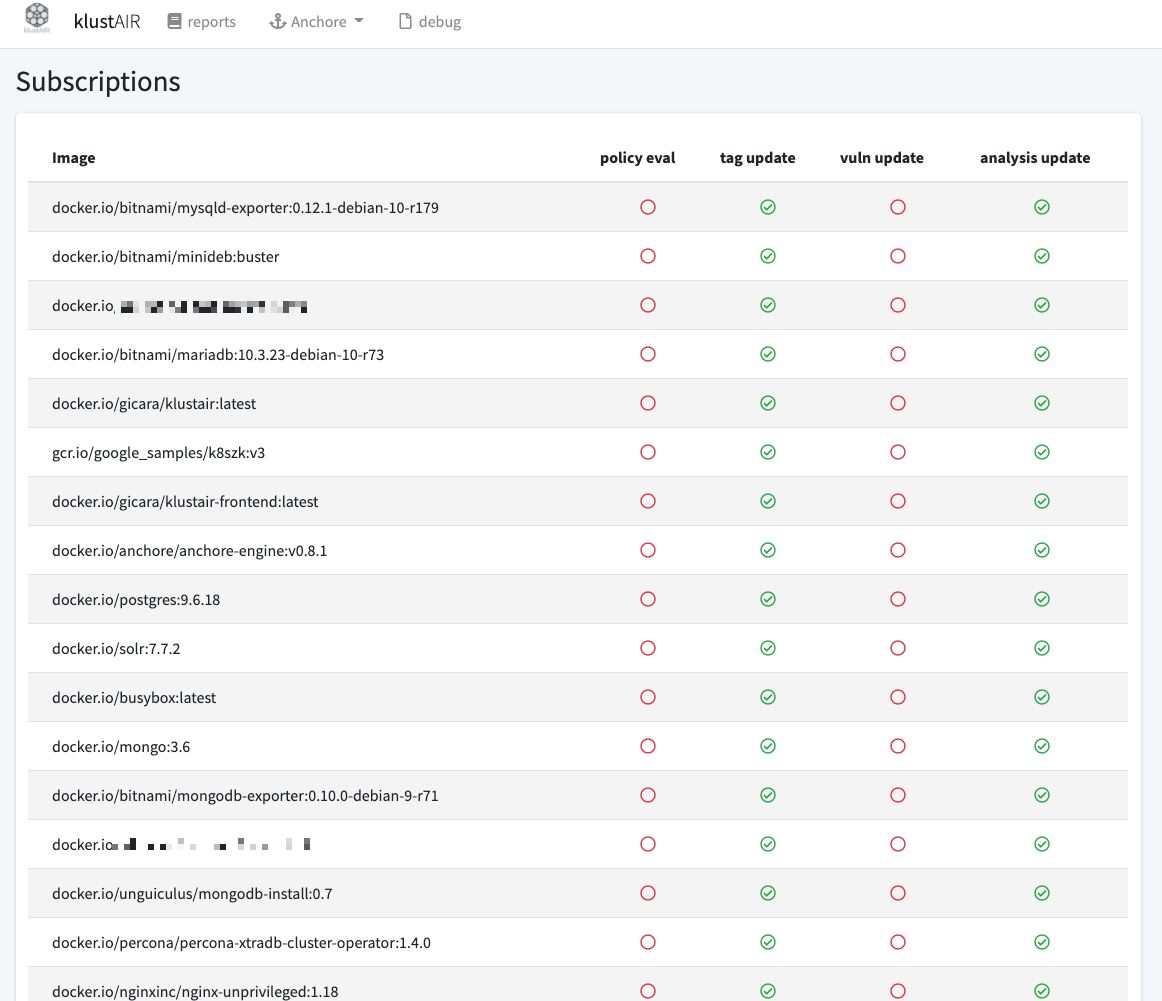Click vuln update circle for mysqld-exporter image
The image size is (1162, 1001).
[897, 207]
